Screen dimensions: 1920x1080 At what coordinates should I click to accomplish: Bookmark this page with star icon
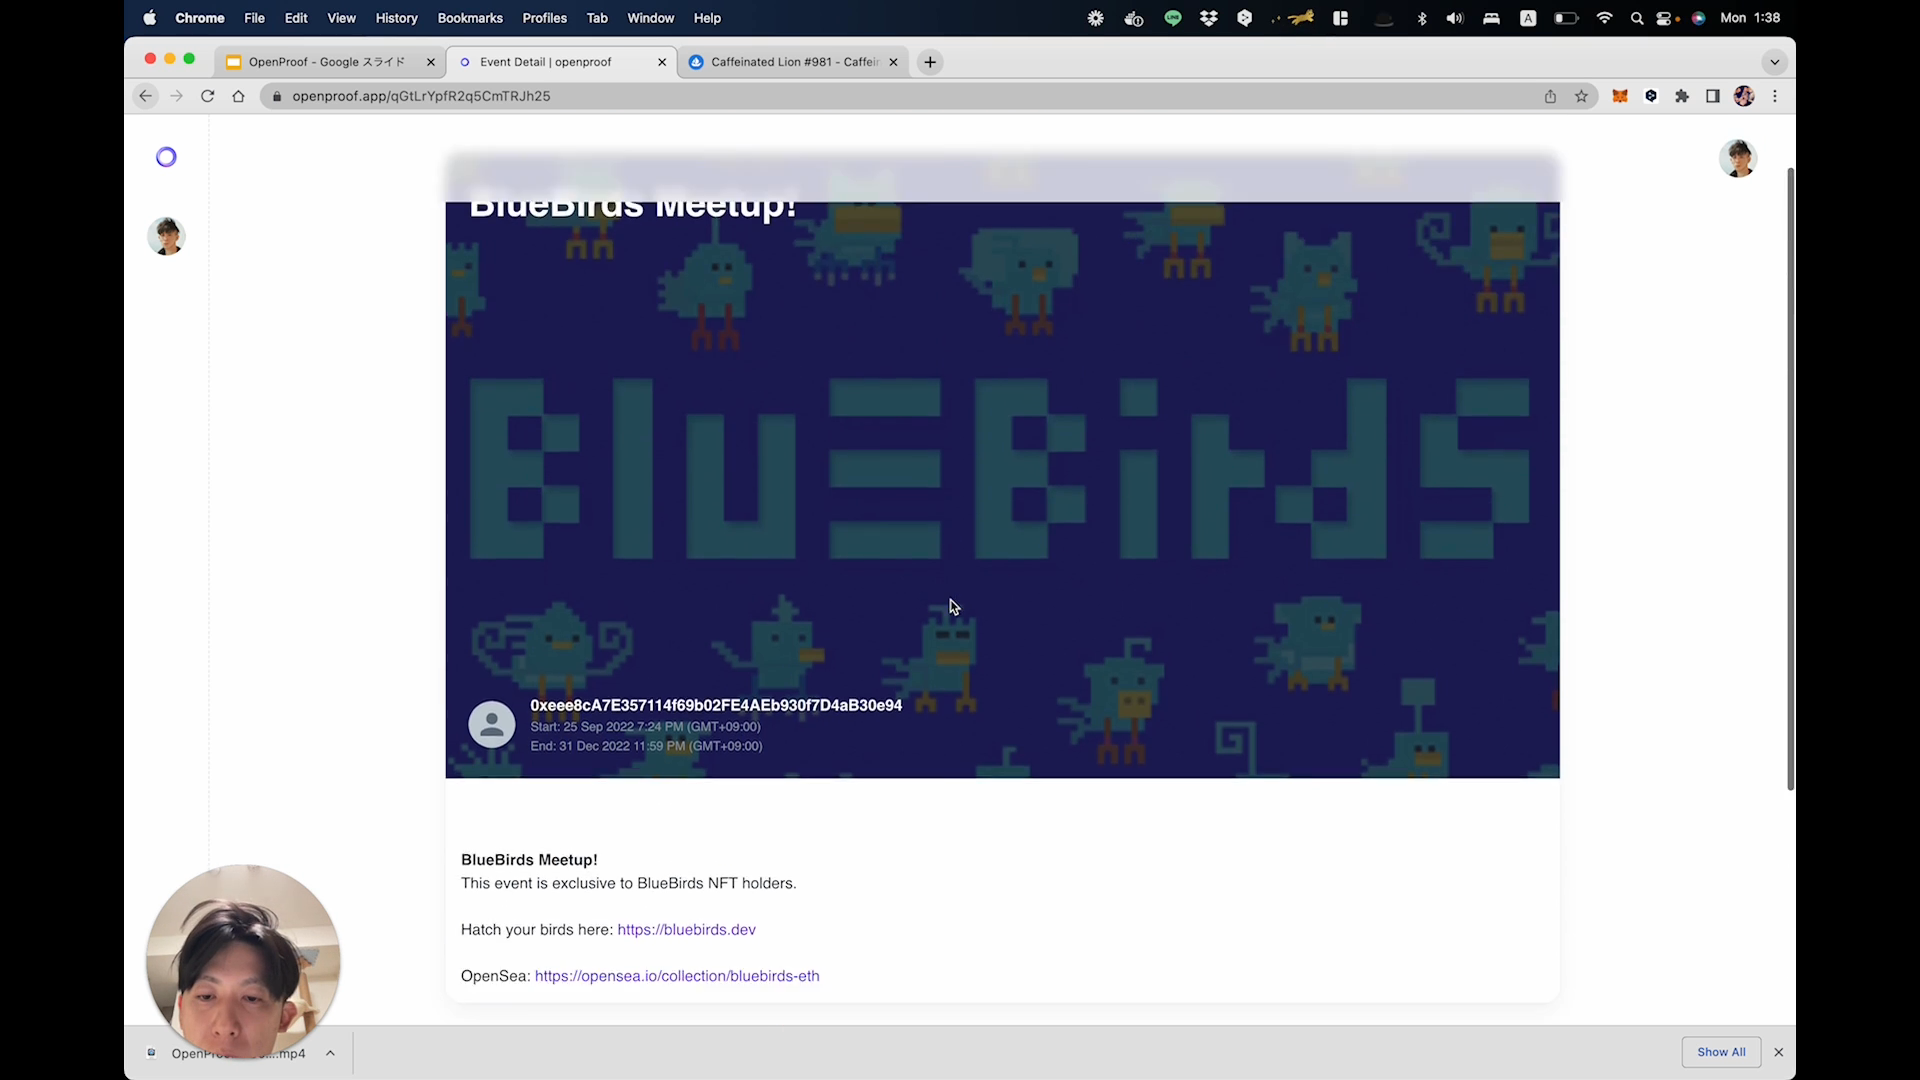[1581, 96]
